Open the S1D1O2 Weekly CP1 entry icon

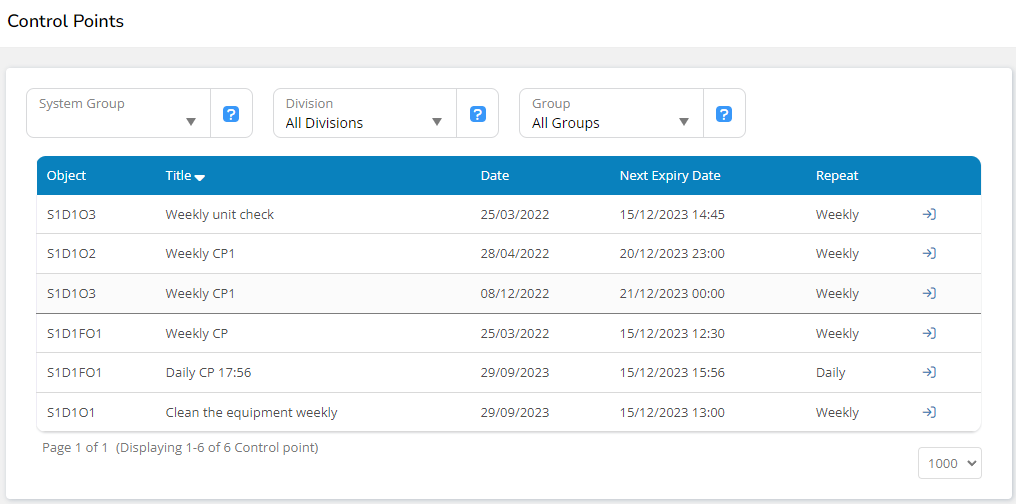click(x=929, y=254)
